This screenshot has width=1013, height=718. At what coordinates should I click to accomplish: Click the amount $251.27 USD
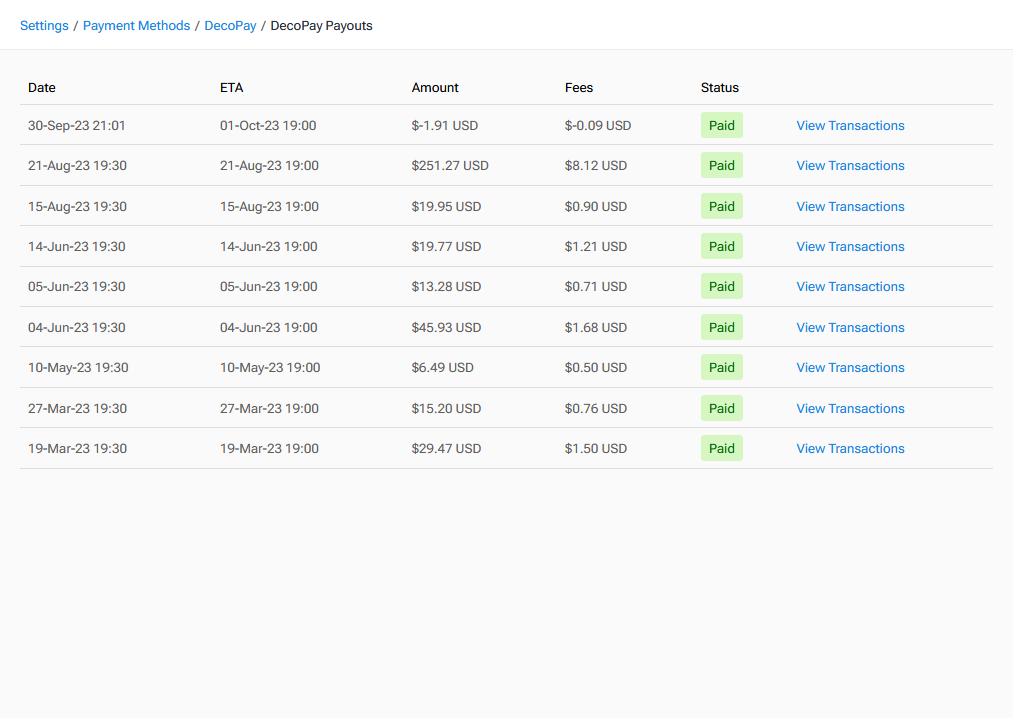coord(450,165)
